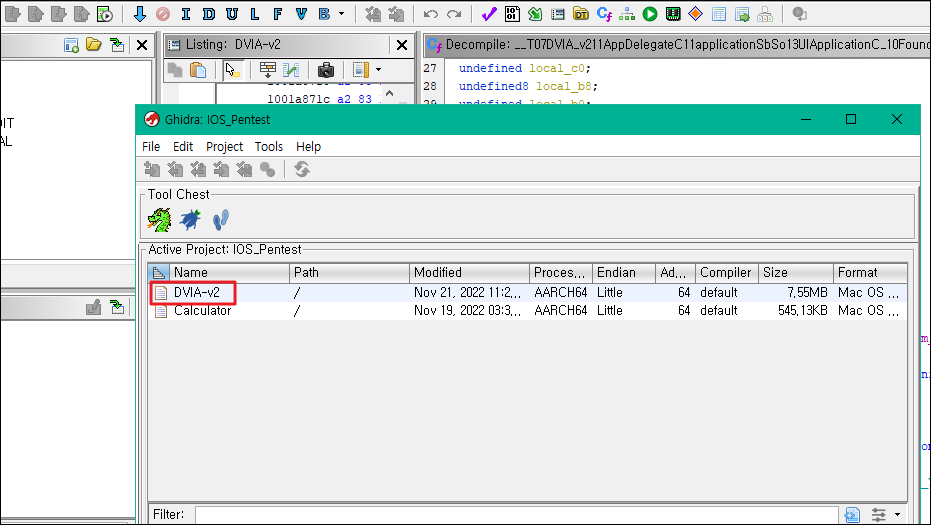Screen dimensions: 931x525
Task: Toggle navigate by Label (L) button
Action: 255,14
